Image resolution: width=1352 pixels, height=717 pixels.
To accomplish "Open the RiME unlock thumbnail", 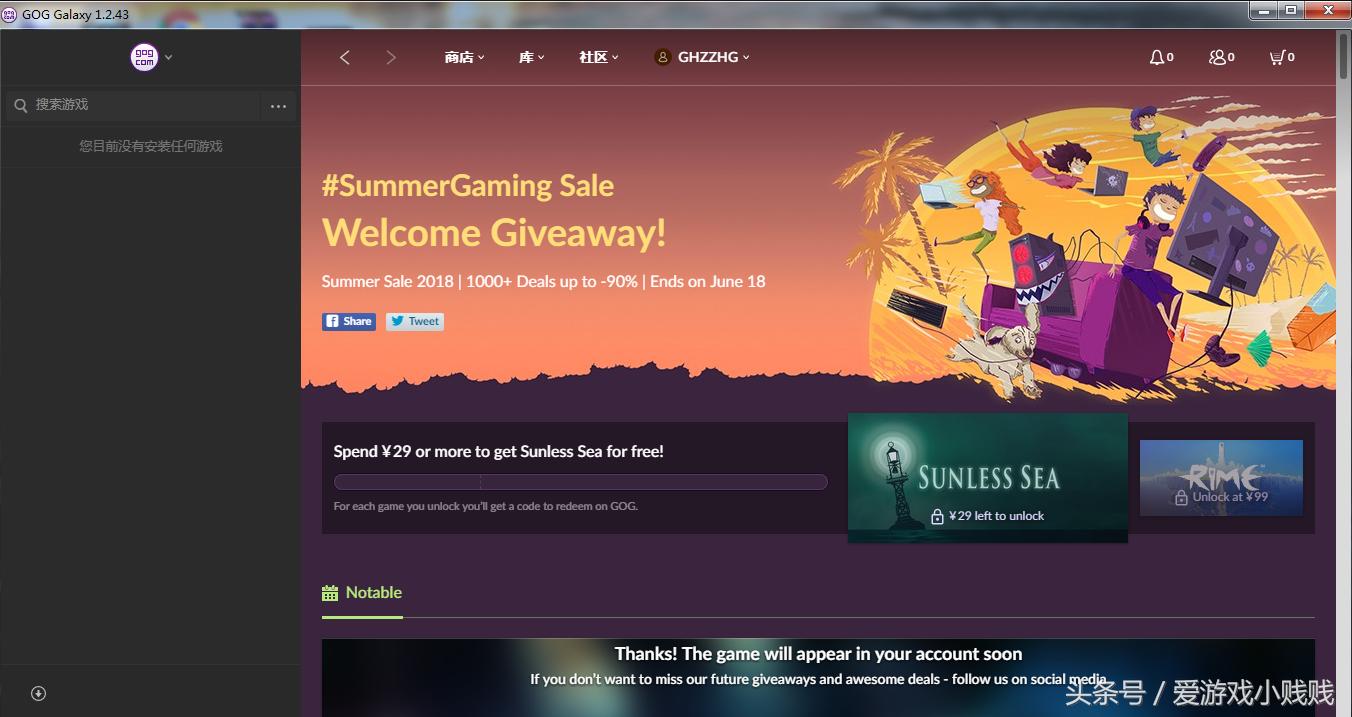I will tap(1221, 478).
